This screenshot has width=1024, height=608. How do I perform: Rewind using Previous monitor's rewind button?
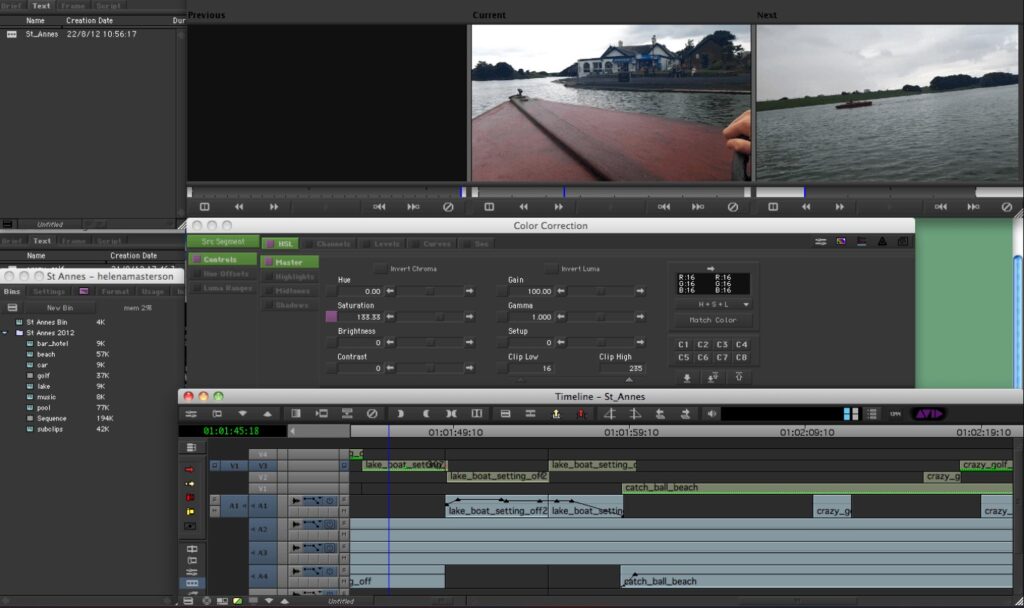tap(239, 207)
